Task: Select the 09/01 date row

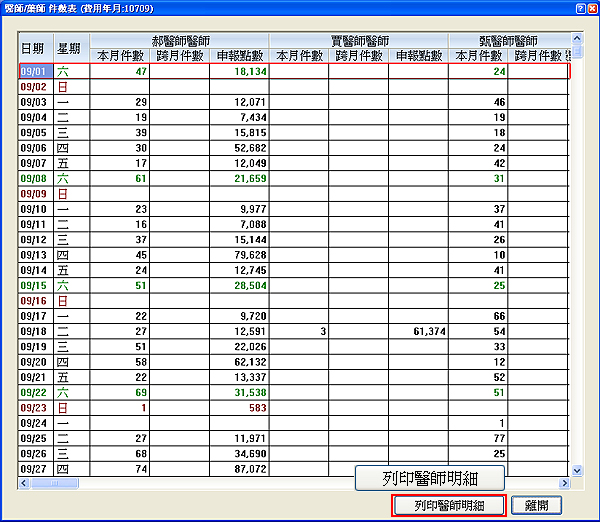Action: 35,72
